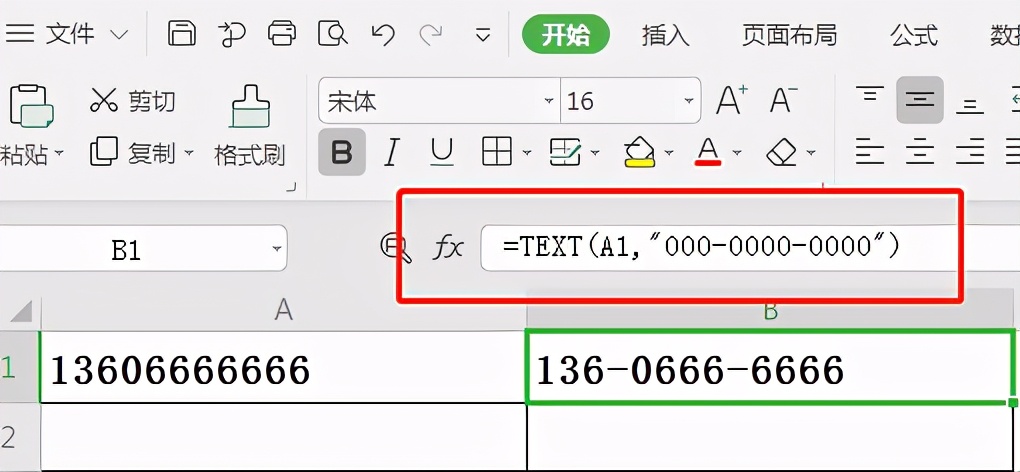Open the 插入 tab
1020x472 pixels.
pyautogui.click(x=665, y=35)
